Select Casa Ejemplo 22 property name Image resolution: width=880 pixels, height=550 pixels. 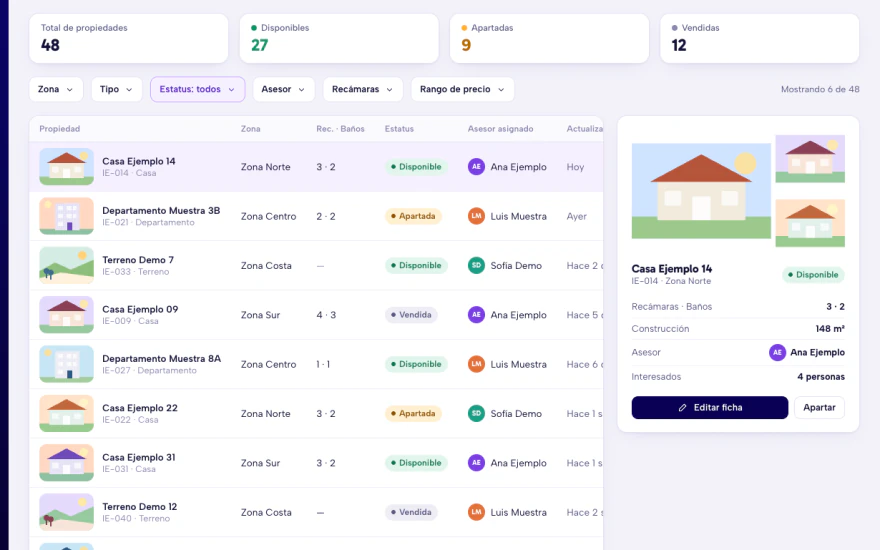140,408
